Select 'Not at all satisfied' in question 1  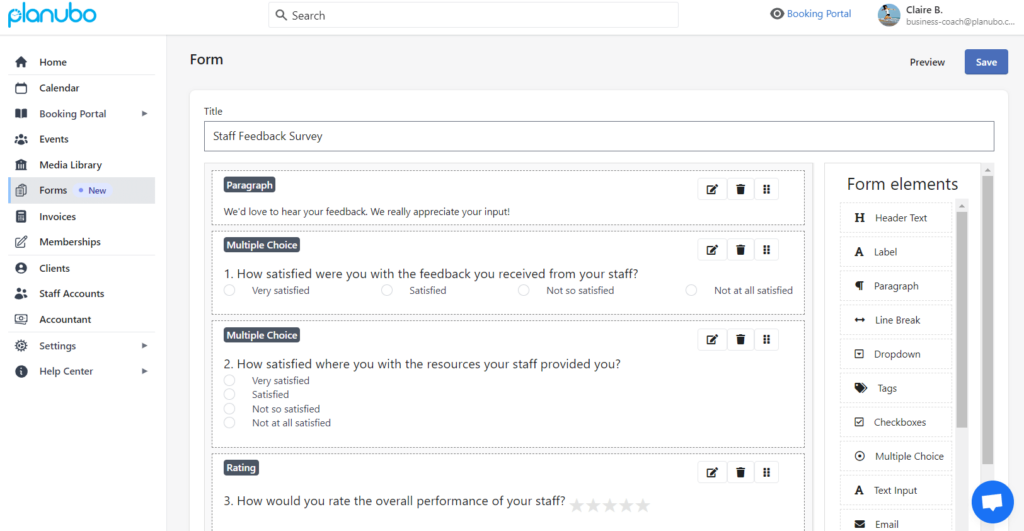[691, 291]
